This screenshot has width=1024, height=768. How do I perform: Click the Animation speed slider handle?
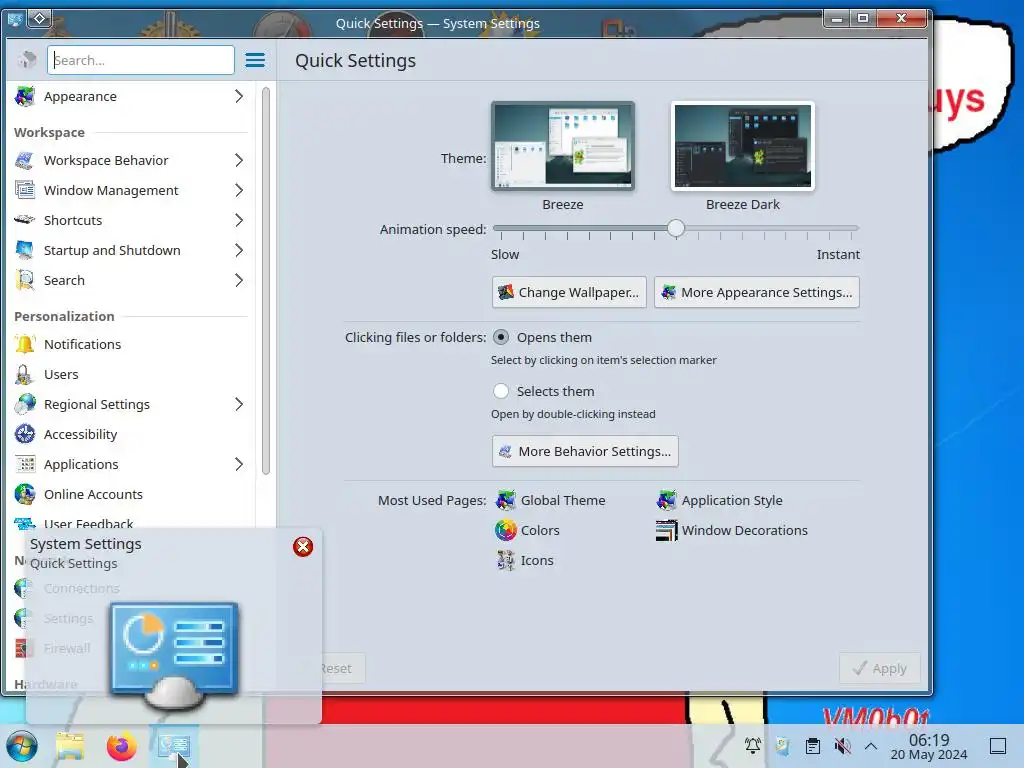676,228
